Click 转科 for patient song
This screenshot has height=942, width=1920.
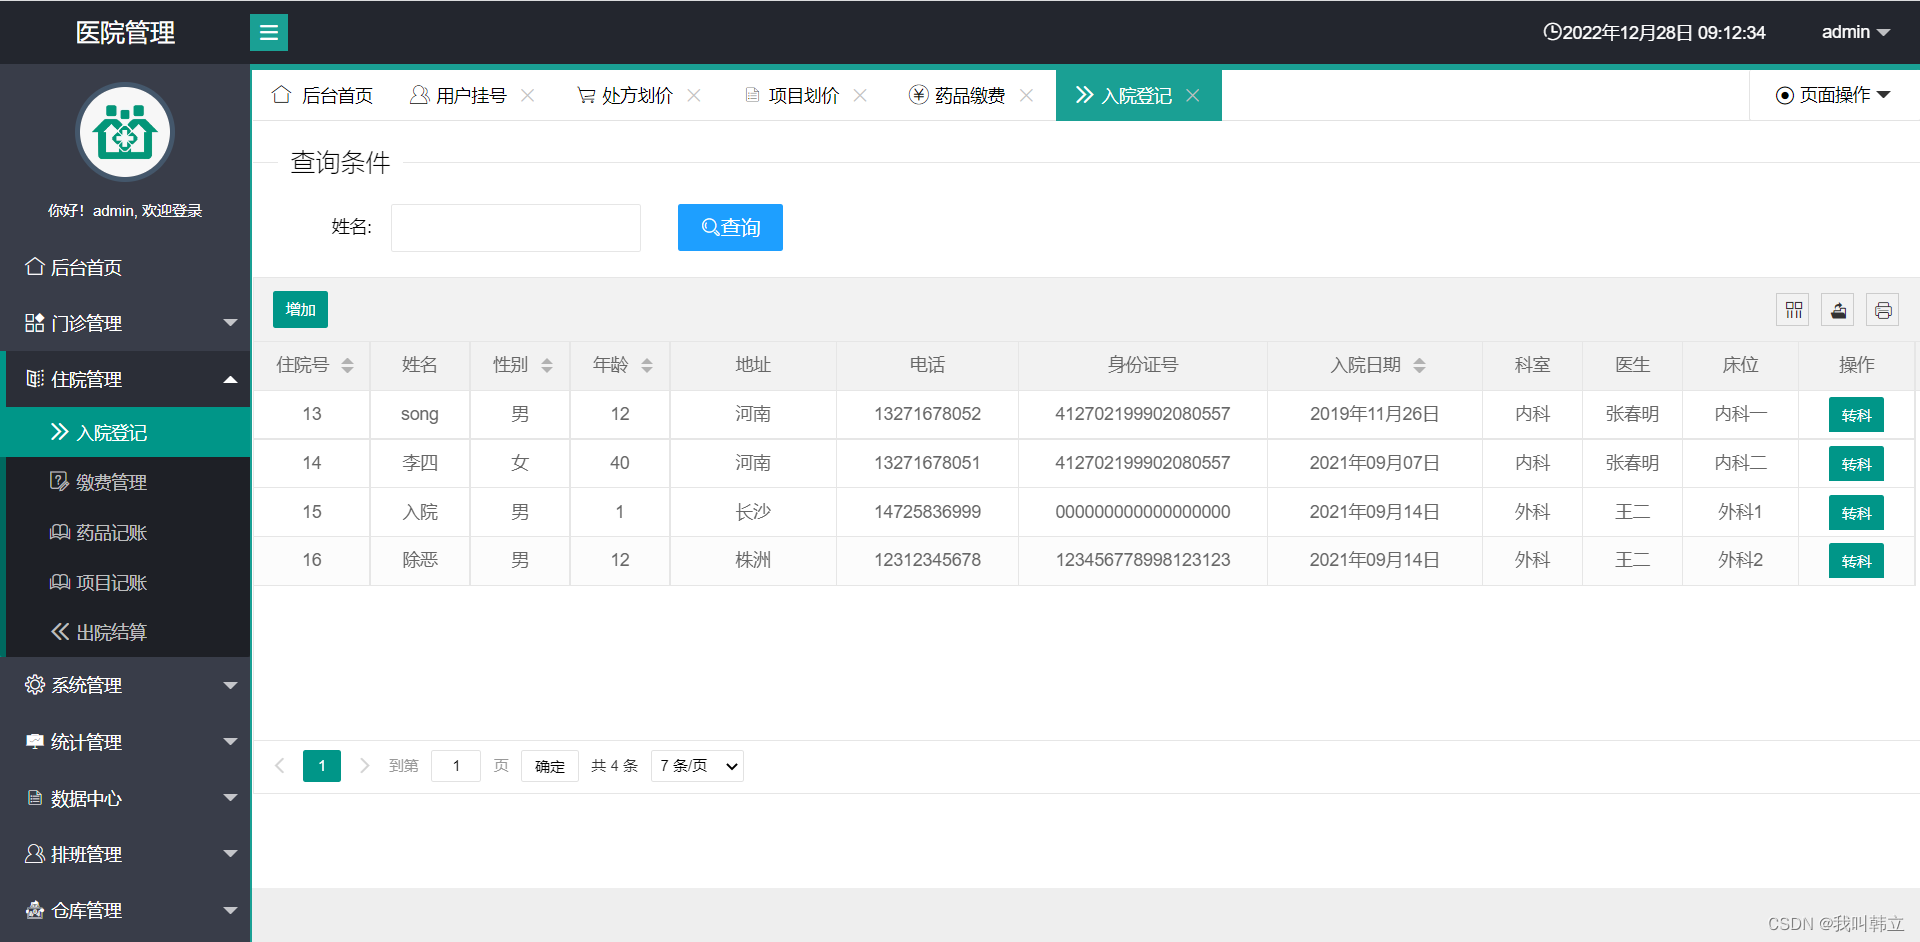coord(1856,415)
